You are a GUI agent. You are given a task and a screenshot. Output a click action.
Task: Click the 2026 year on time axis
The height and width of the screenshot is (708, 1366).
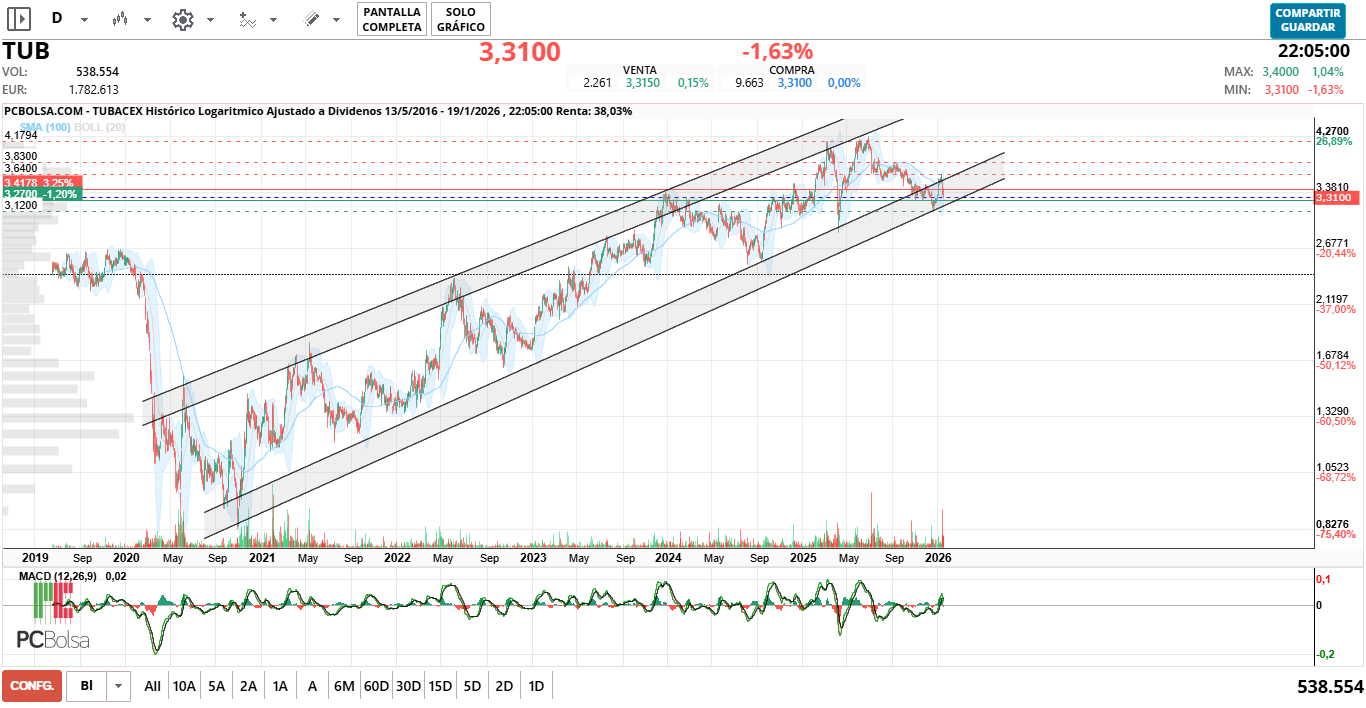click(937, 557)
